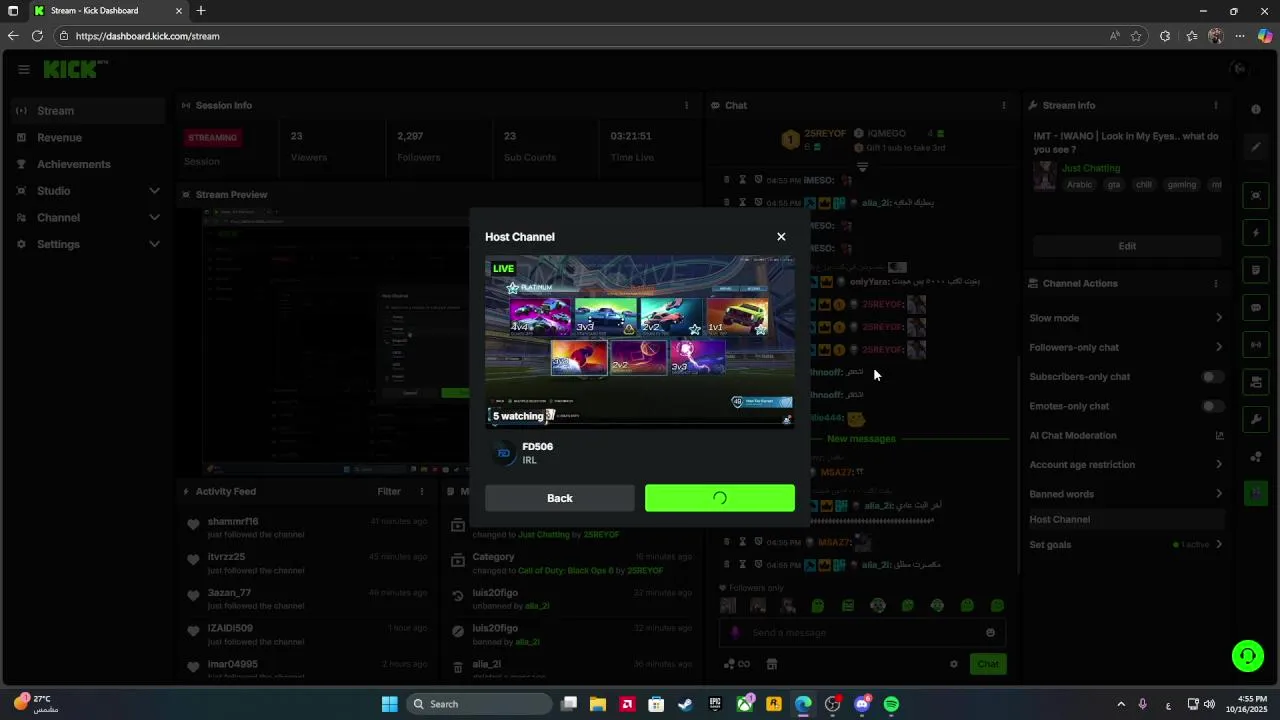Image resolution: width=1280 pixels, height=720 pixels.
Task: Open chat settings gear icon
Action: 954,664
